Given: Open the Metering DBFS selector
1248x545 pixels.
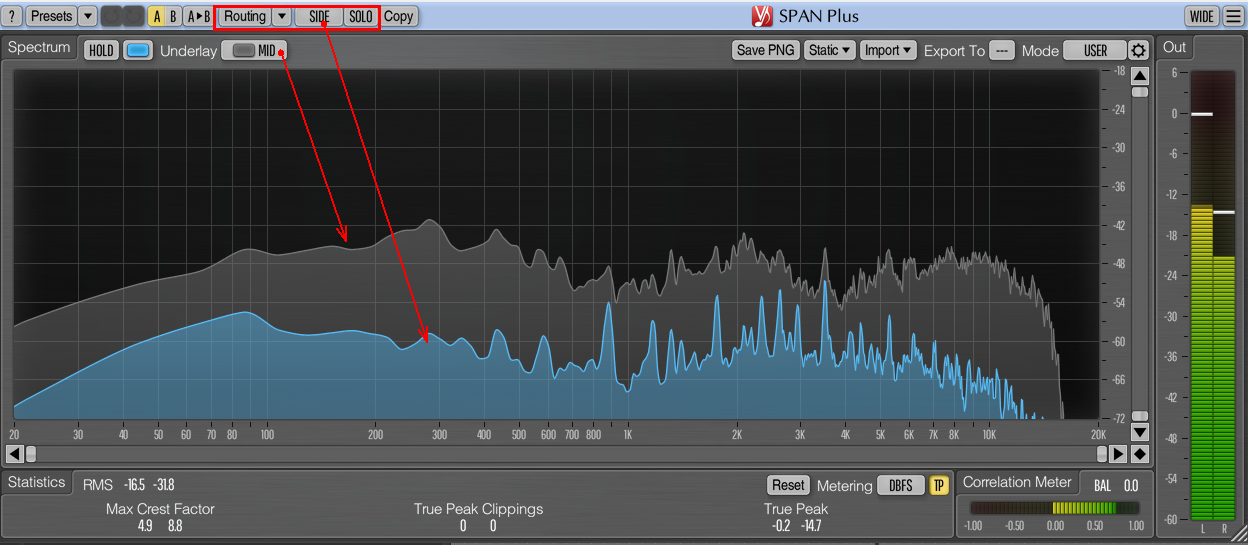Looking at the screenshot, I should click(x=901, y=485).
